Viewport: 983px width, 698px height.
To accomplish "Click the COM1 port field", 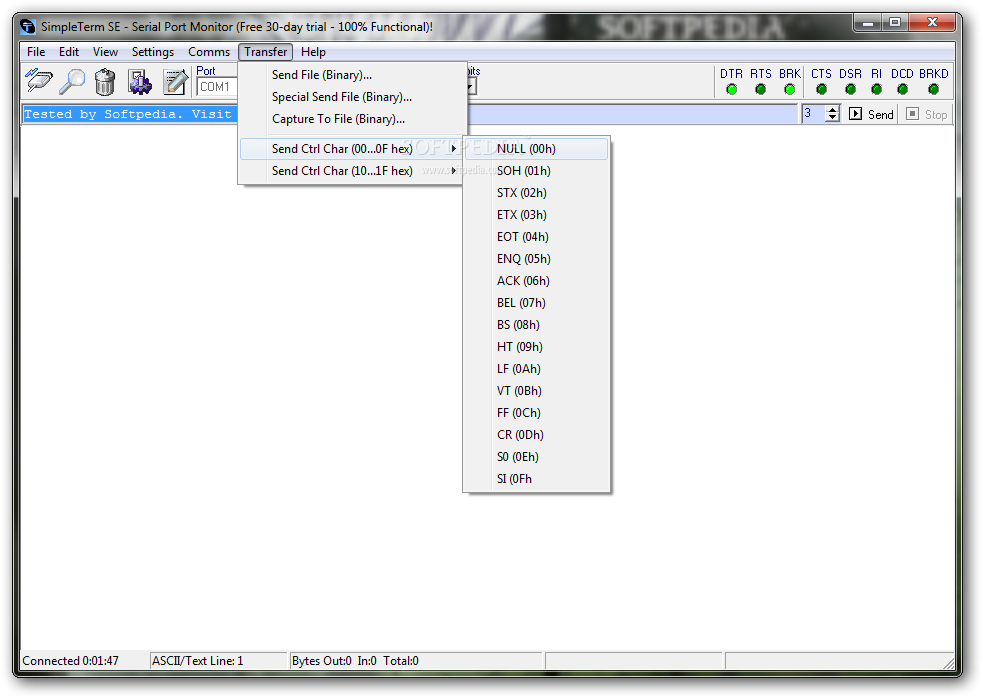I will click(x=216, y=87).
